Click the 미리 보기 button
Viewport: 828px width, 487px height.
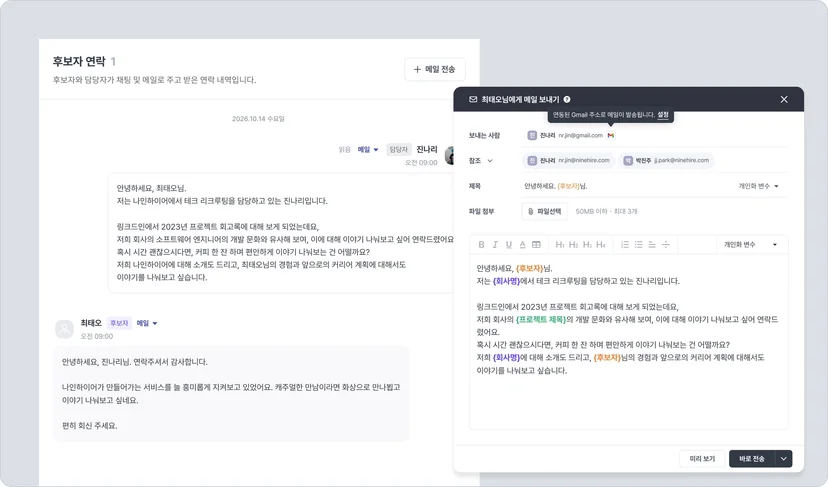[x=702, y=458]
